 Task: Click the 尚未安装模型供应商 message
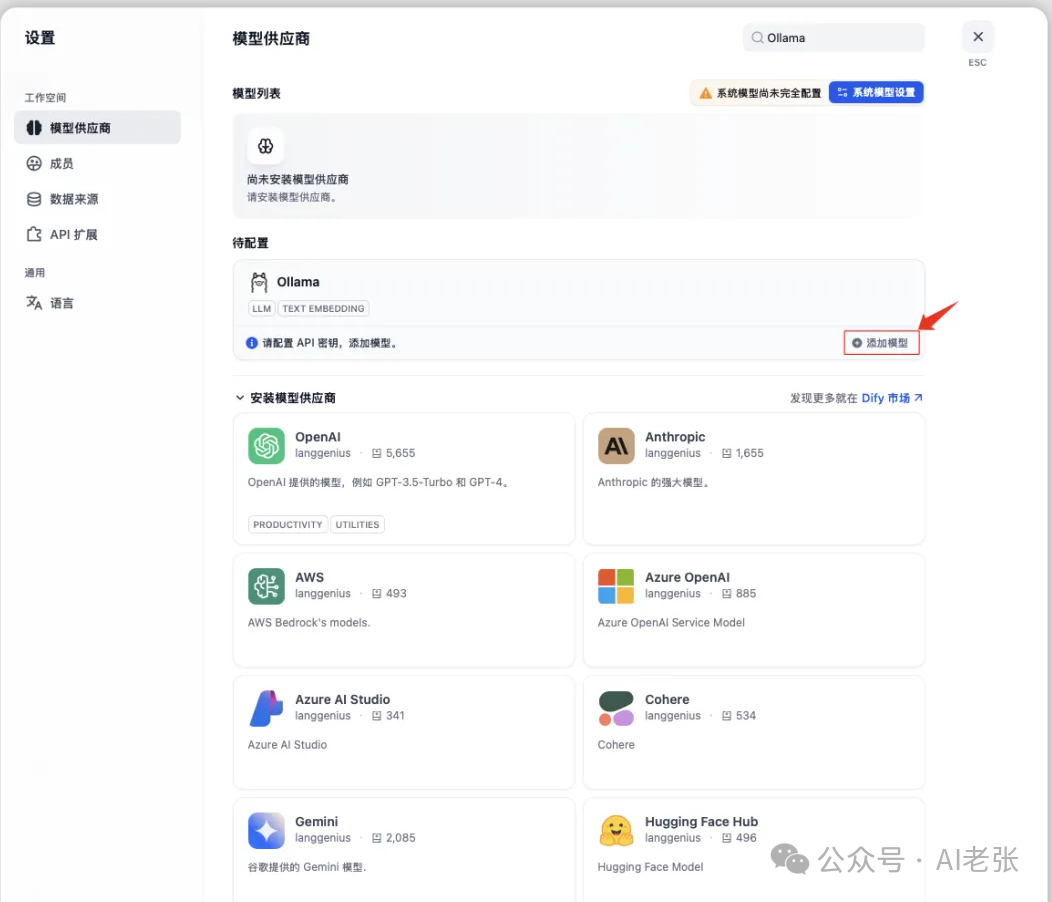tap(298, 179)
